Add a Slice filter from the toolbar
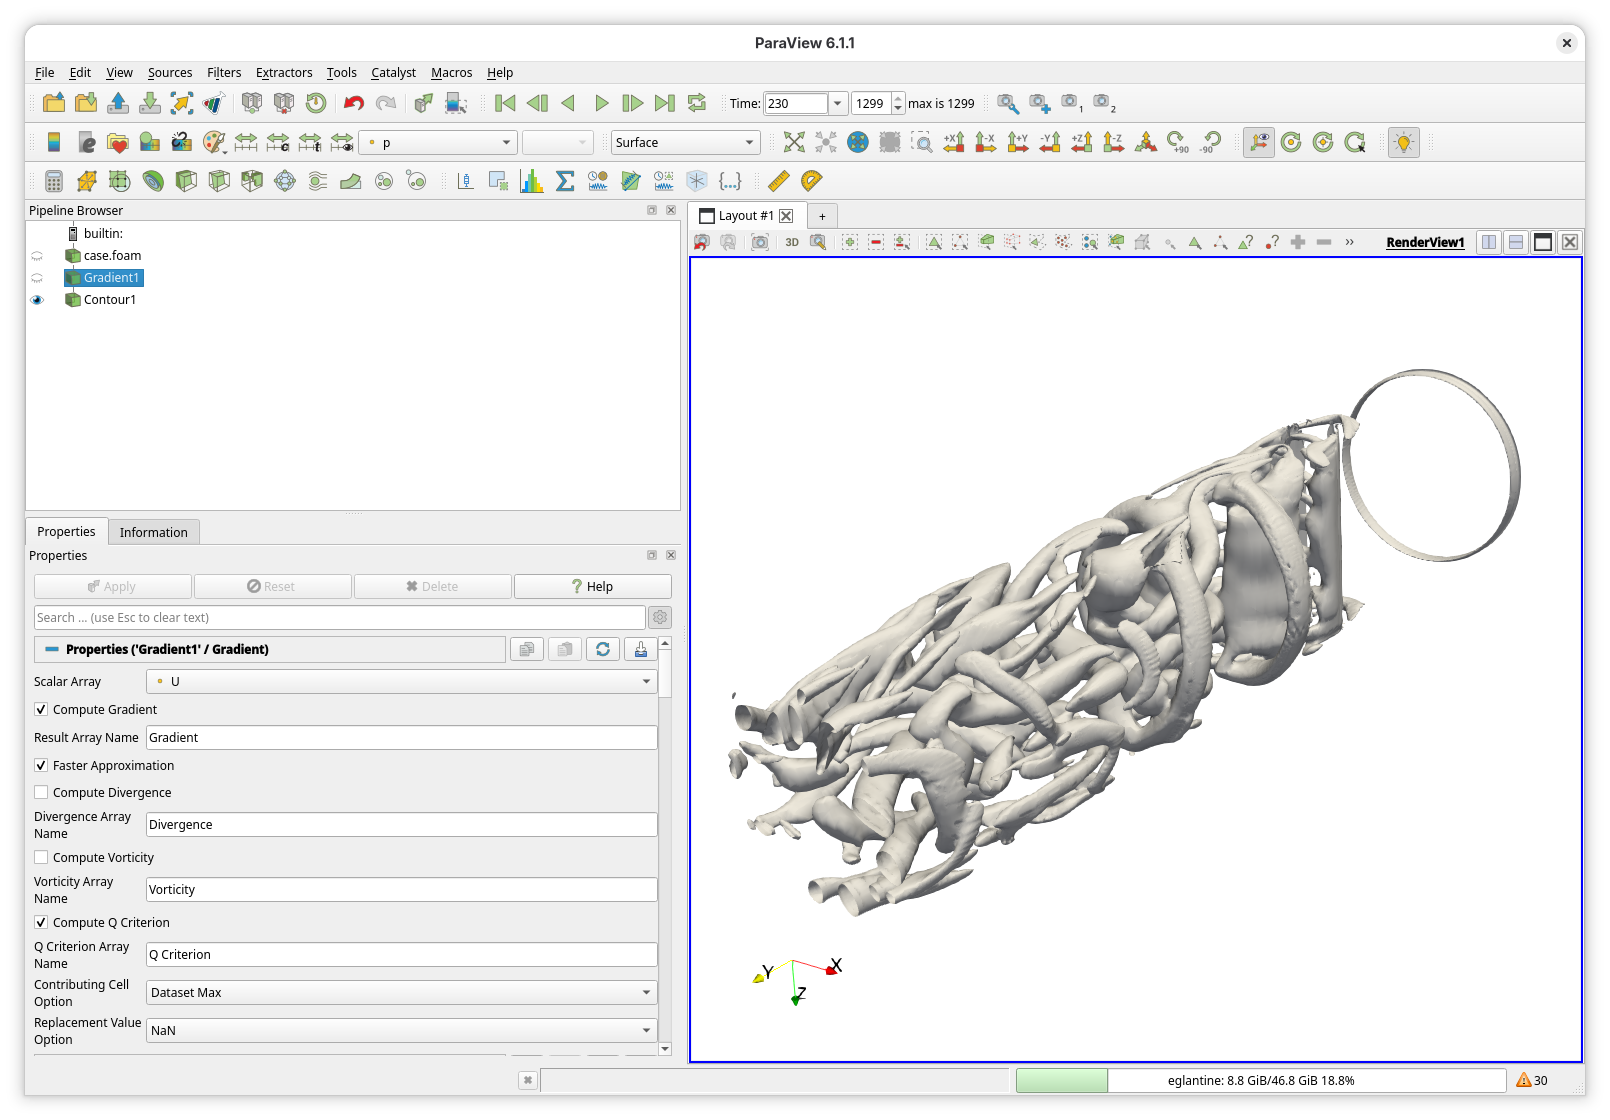Viewport: 1610px width, 1120px height. tap(219, 181)
